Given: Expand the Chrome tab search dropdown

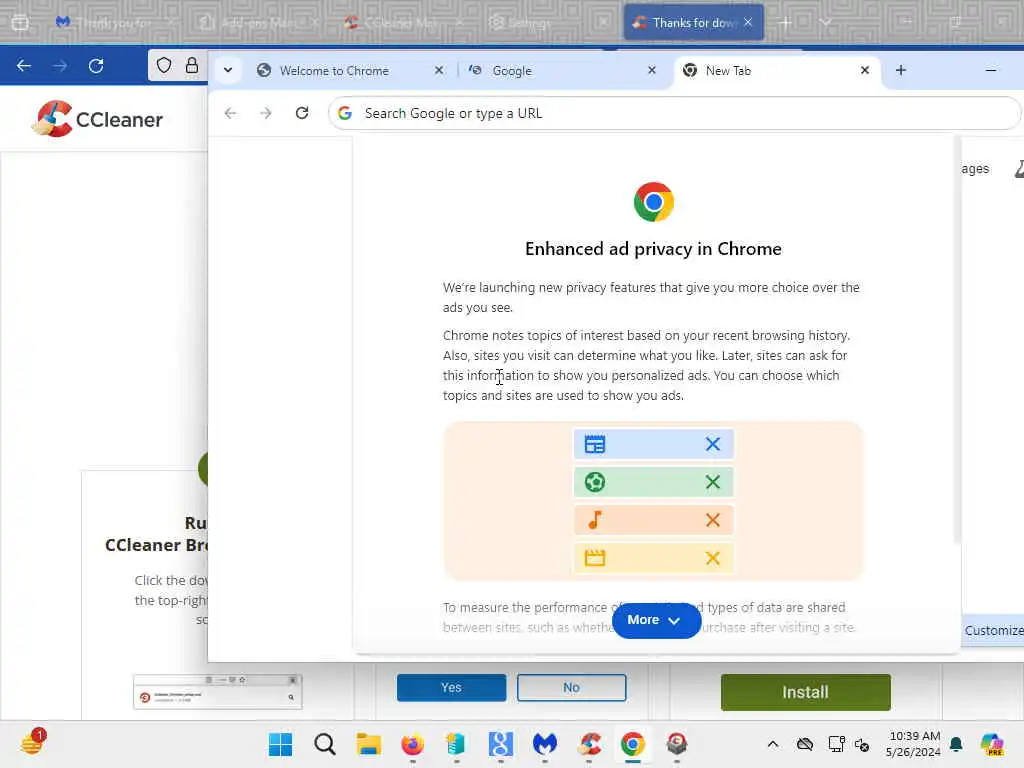Looking at the screenshot, I should 228,70.
